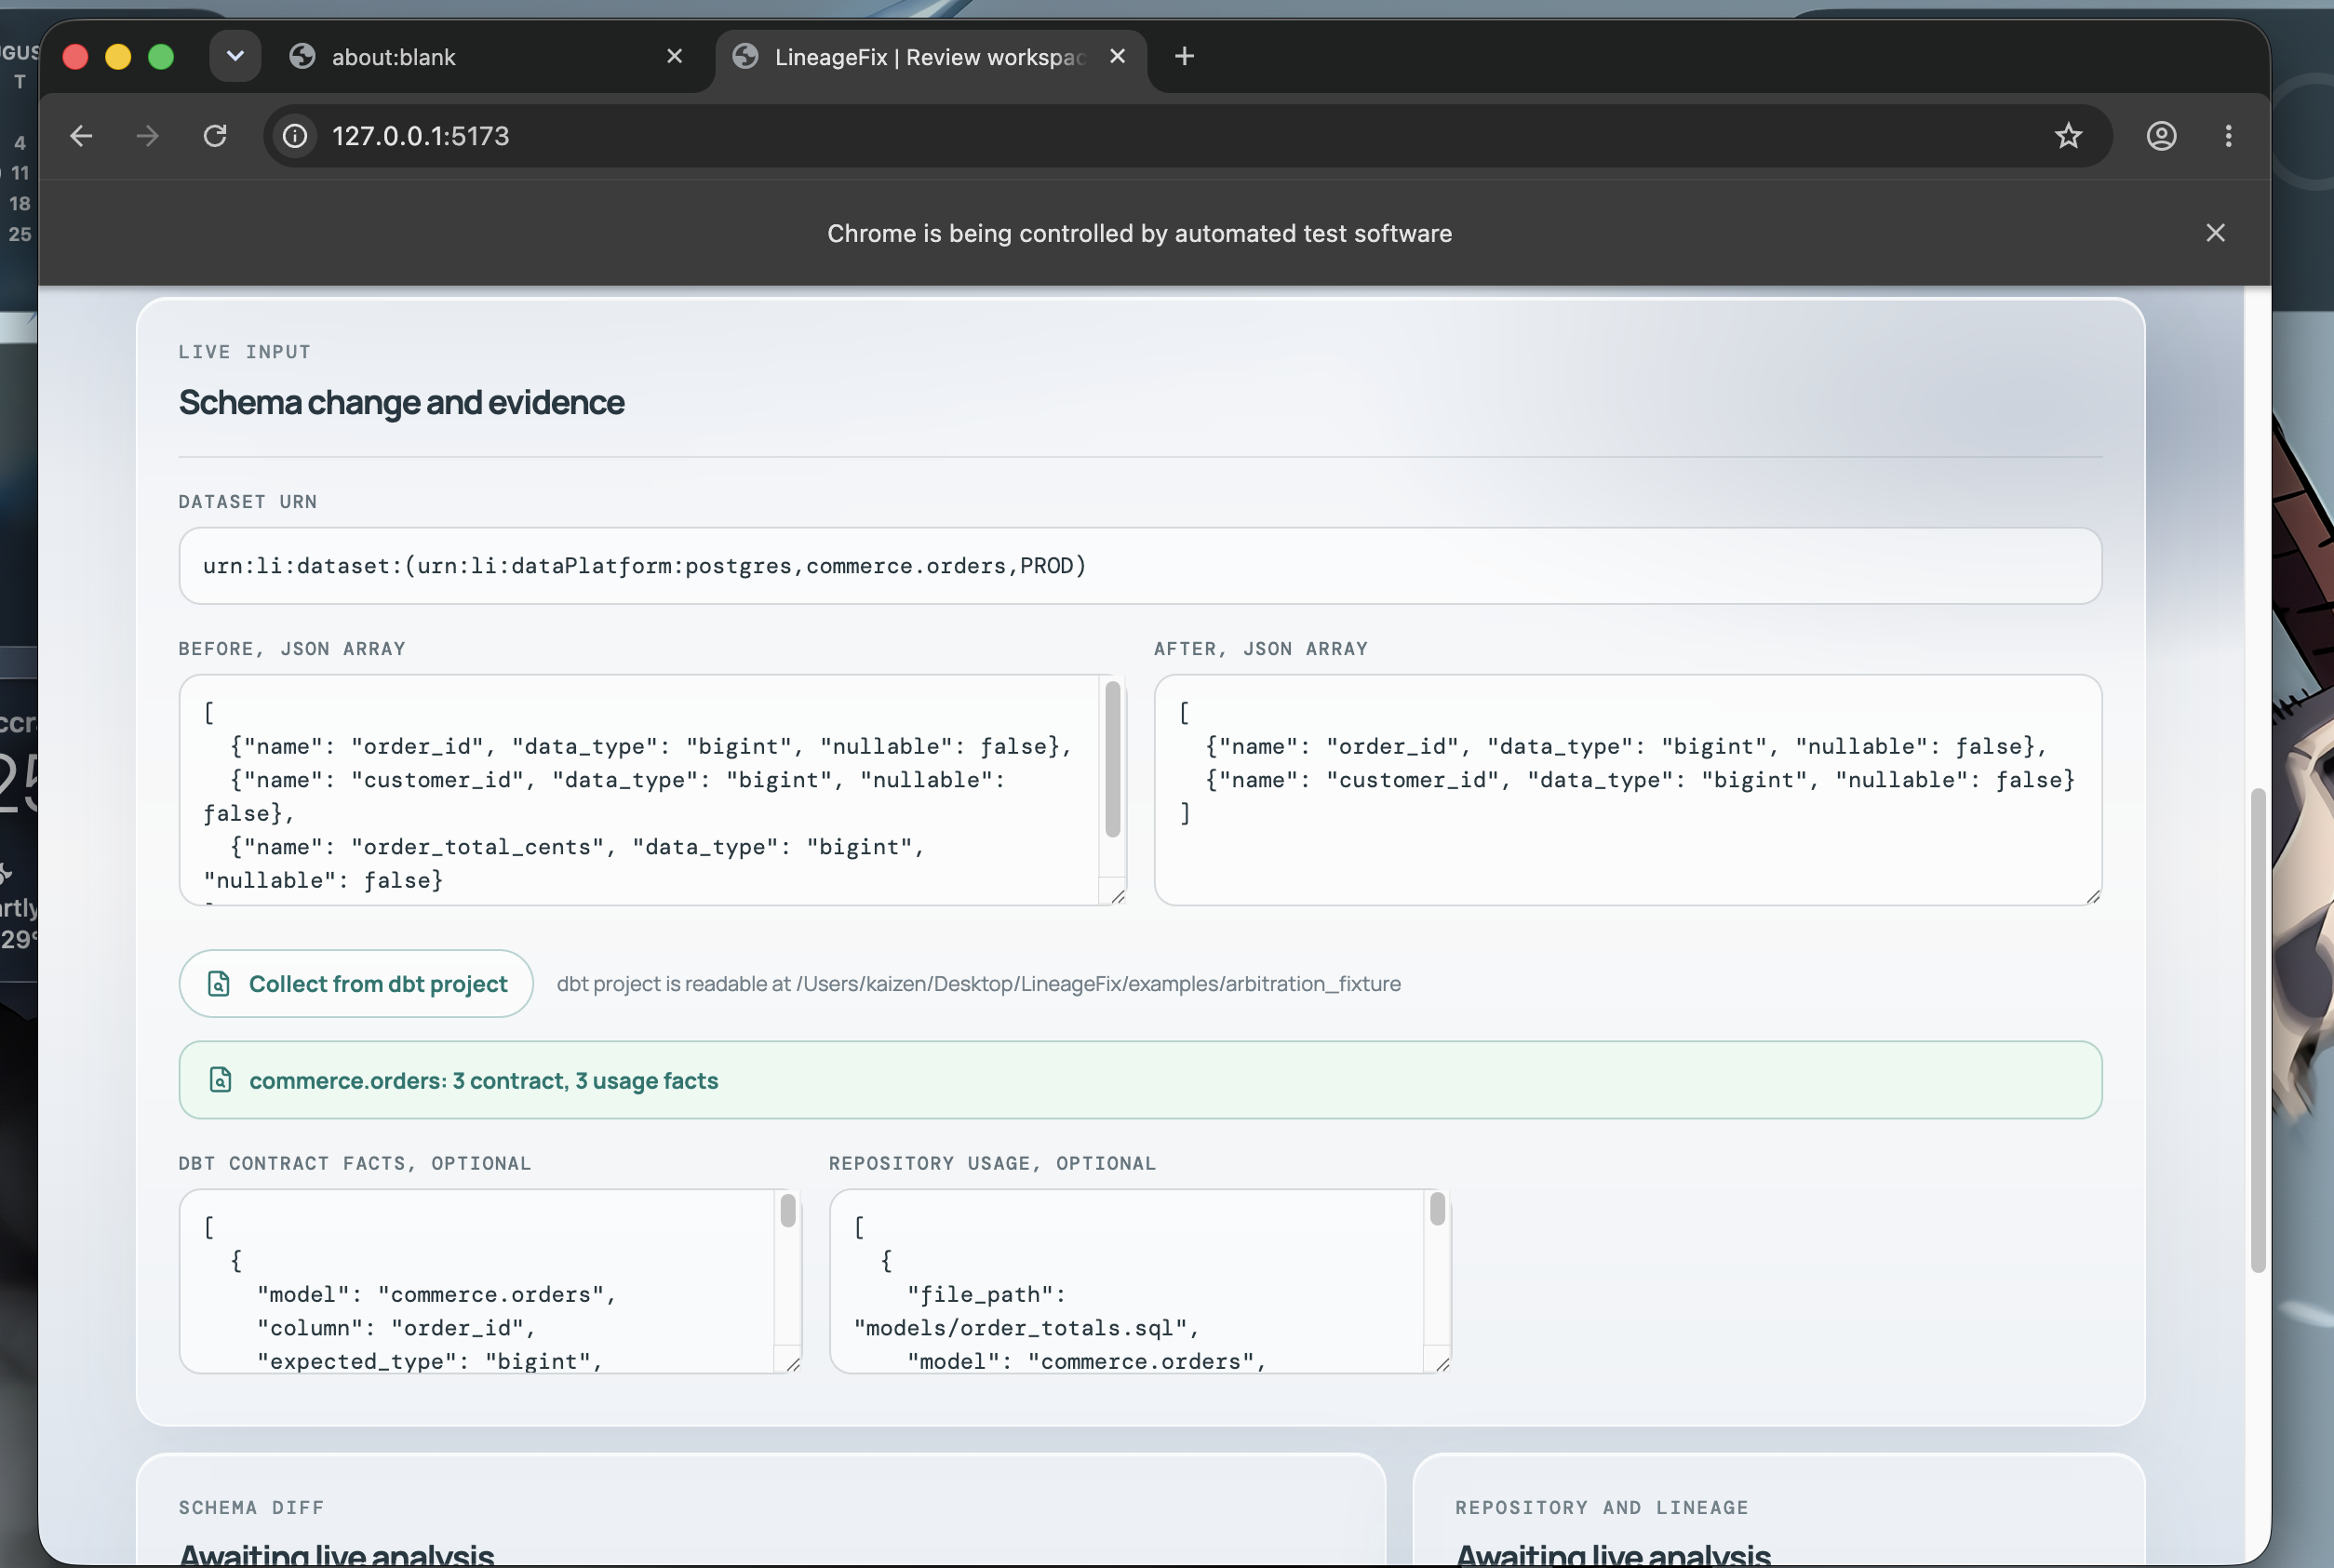Dismiss the automated test software banner
Screen dimensions: 2334x1568
[x=2215, y=233]
